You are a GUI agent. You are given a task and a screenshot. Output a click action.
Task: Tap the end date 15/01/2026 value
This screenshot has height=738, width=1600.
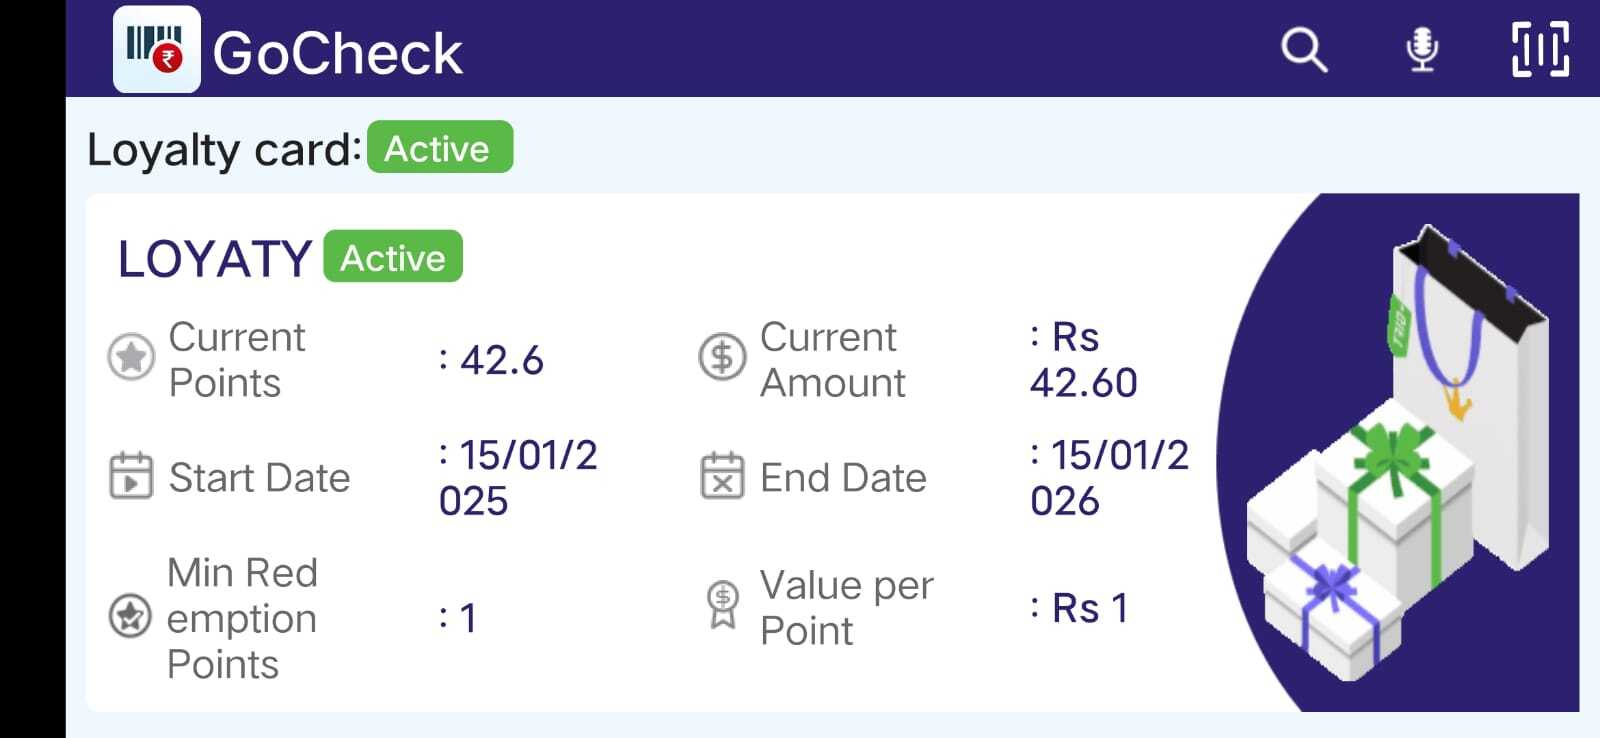[x=1108, y=478]
